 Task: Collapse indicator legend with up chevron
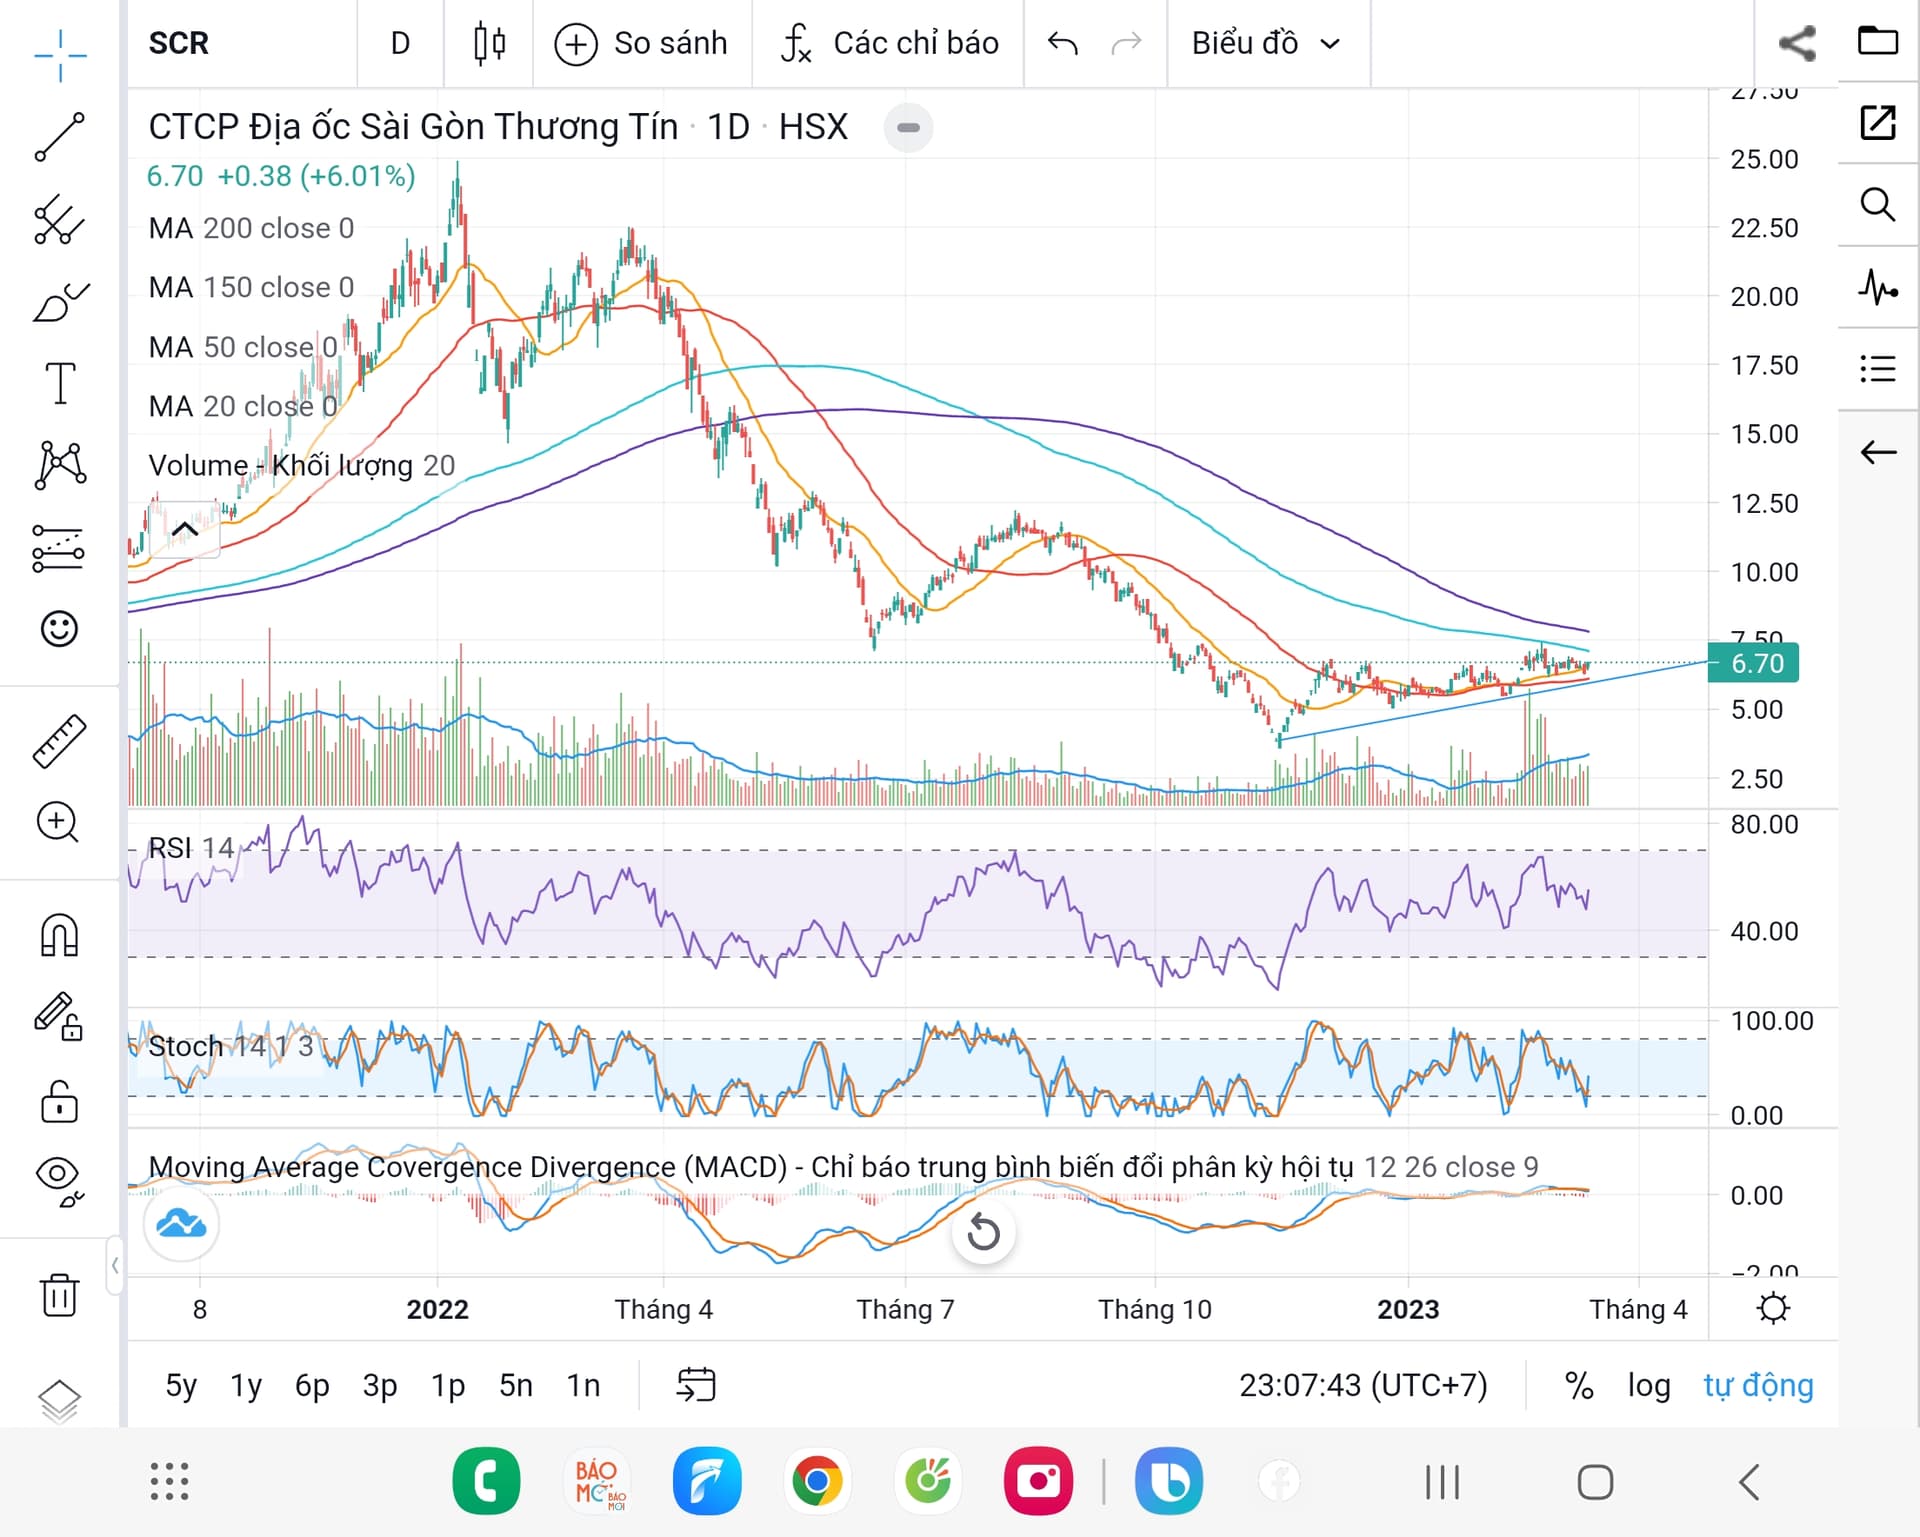[185, 529]
